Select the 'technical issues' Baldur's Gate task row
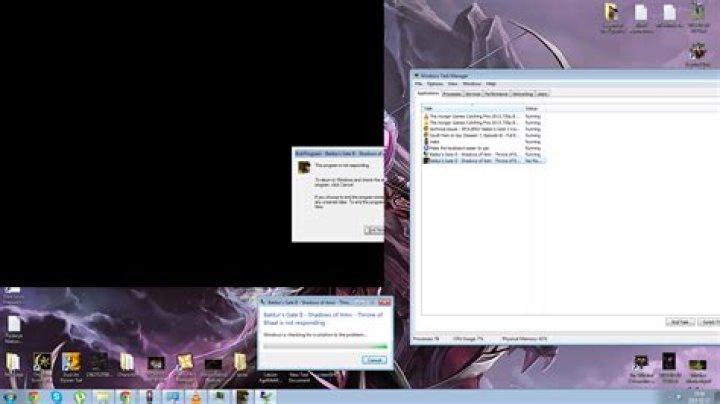 [484, 129]
